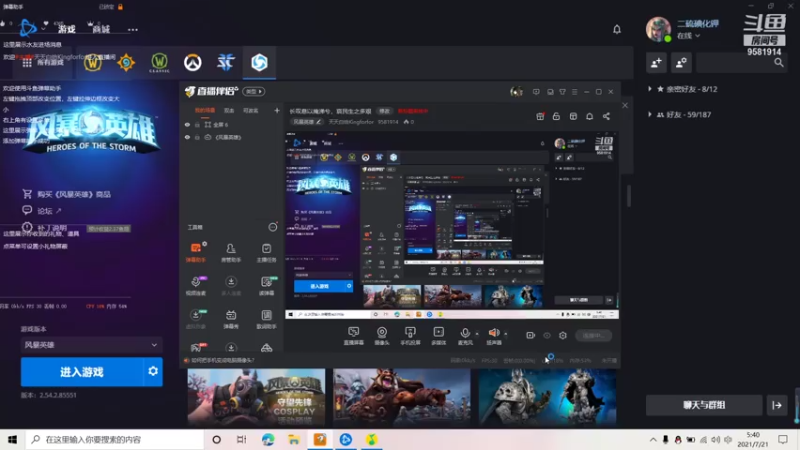Viewport: 800px width, 450px height.
Task: Toggle the 已锁定 lock on danmaku overlay
Action: 120,7
